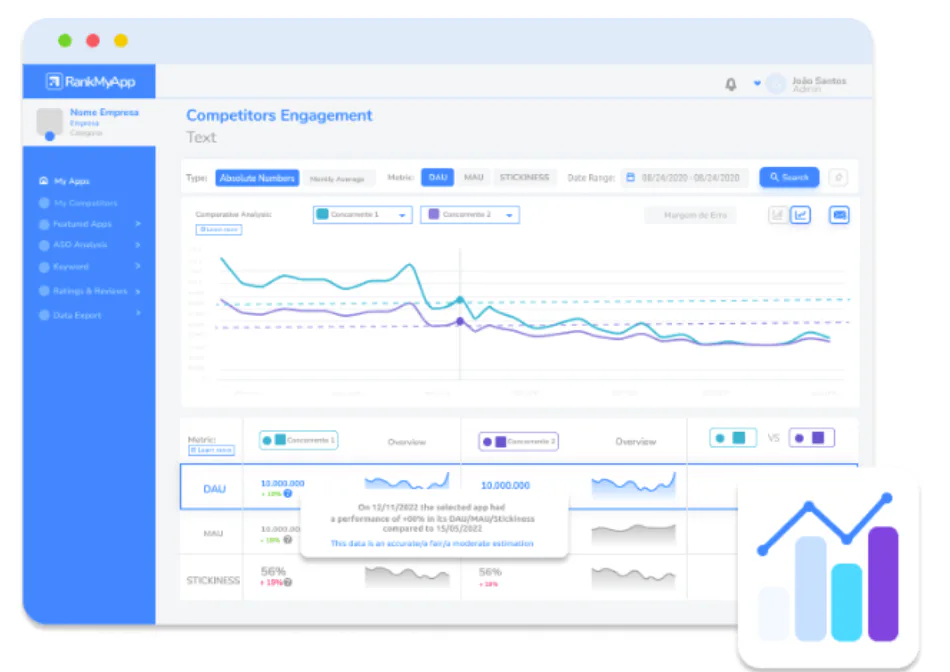Click the teal swatch in Concorrente 1 dropdown
Viewport: 950px width, 672px height.
(323, 214)
